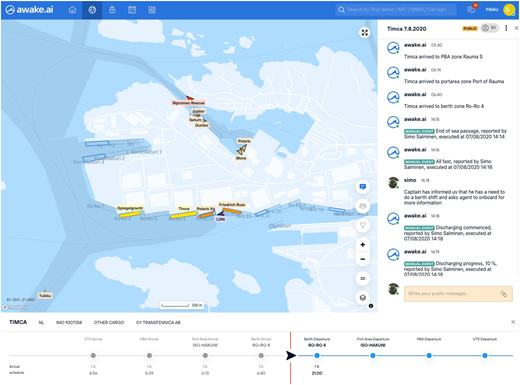
Task: Click the Polaris vessel label on map
Action: point(244,141)
